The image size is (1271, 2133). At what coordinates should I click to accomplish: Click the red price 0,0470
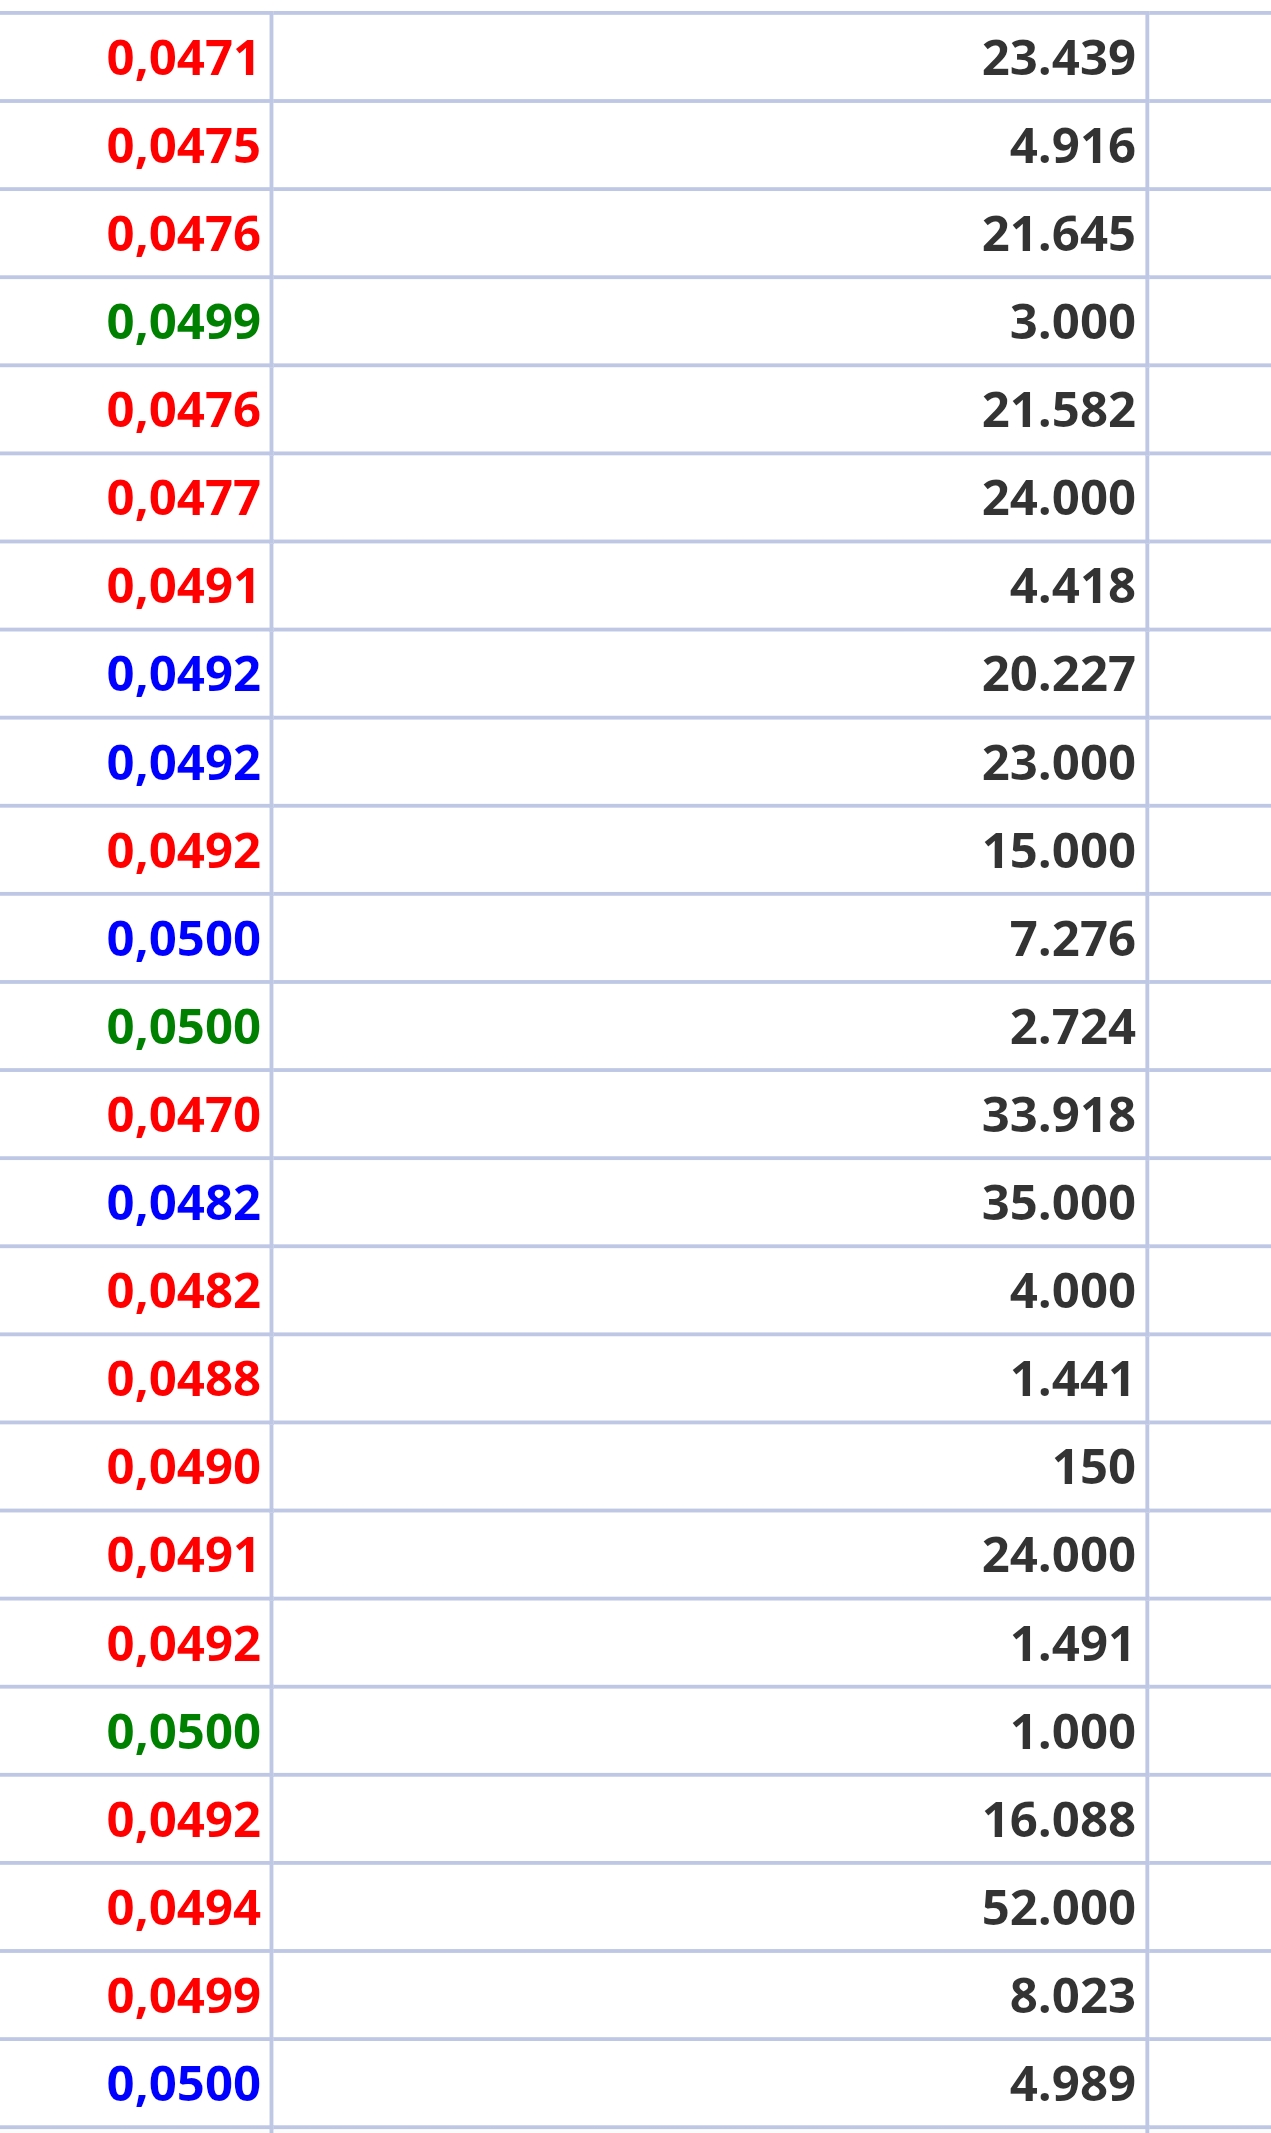[x=183, y=1114]
